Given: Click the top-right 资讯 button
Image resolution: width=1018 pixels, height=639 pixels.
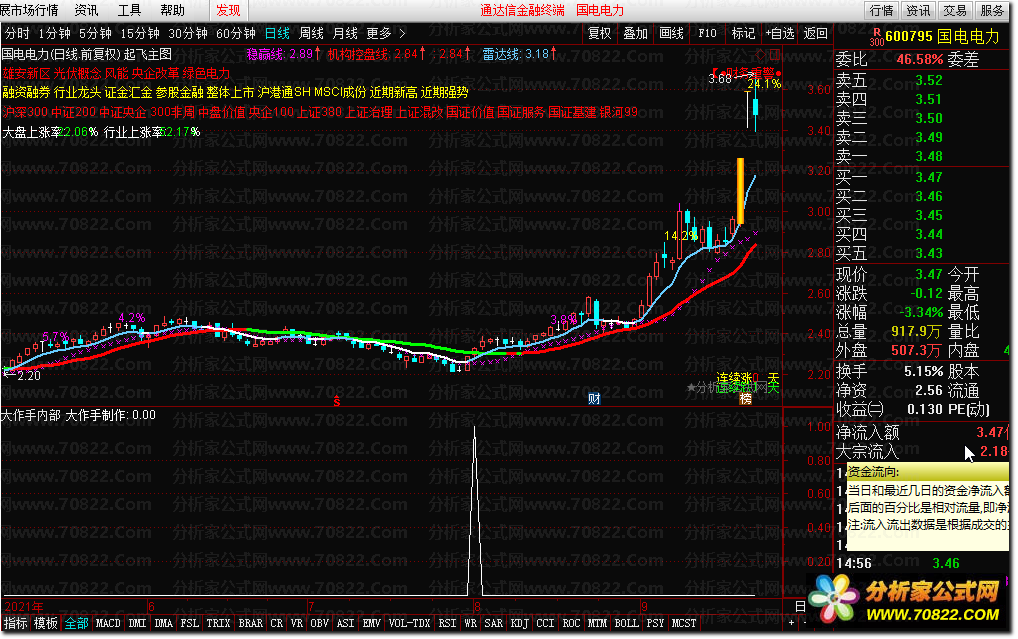Looking at the screenshot, I should 918,10.
